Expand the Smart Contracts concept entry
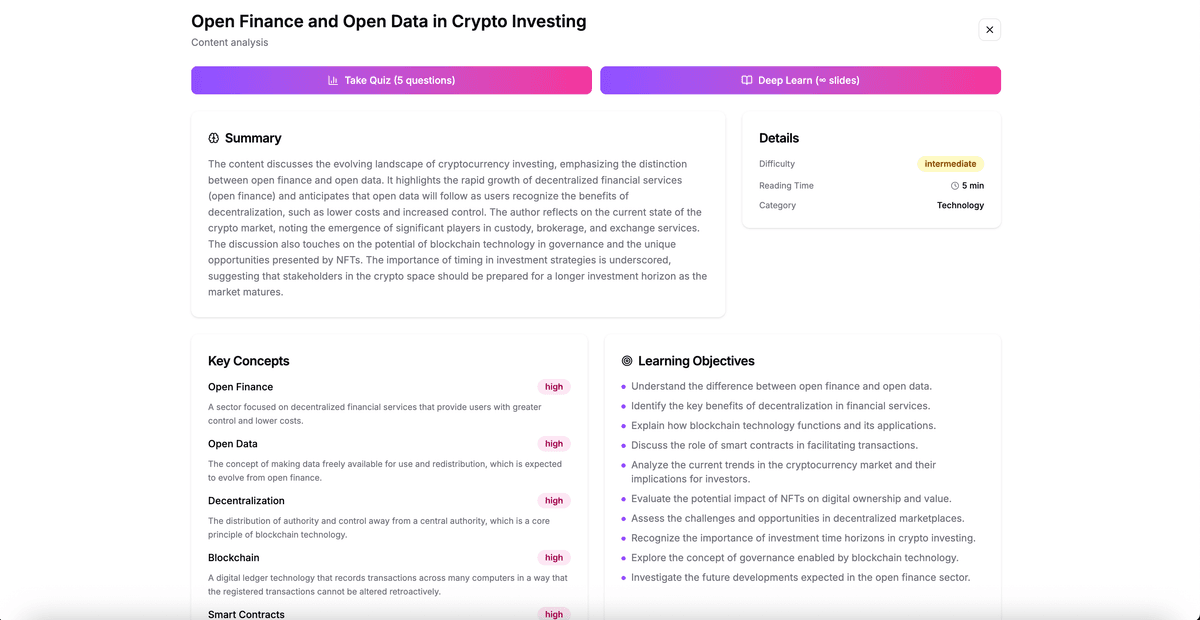The height and width of the screenshot is (620, 1200). point(246,613)
